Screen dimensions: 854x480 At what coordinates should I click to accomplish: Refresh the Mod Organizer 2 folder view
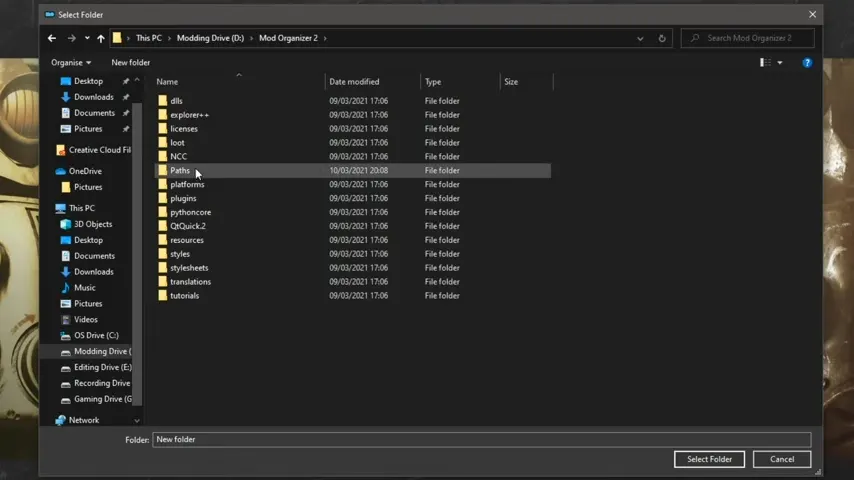click(x=662, y=38)
